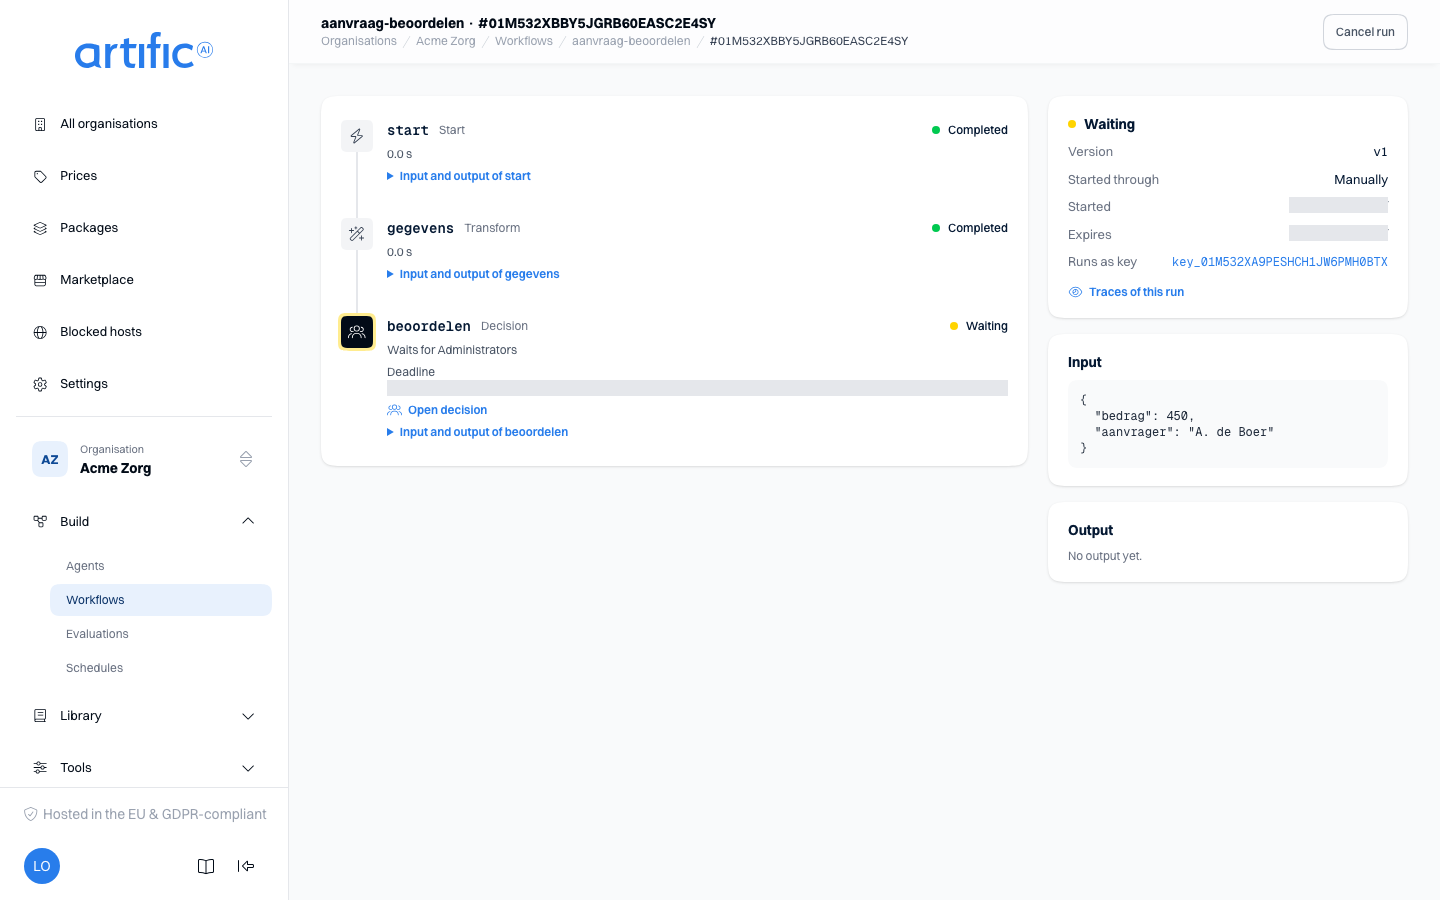Viewport: 1440px width, 900px height.
Task: Open the LO user avatar
Action: (x=42, y=866)
